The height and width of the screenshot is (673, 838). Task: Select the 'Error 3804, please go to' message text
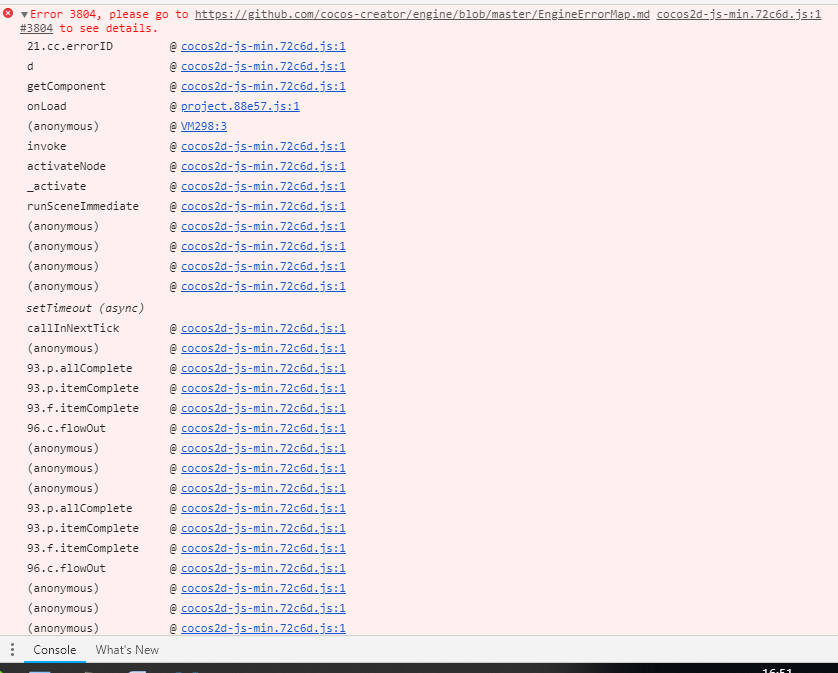click(110, 14)
